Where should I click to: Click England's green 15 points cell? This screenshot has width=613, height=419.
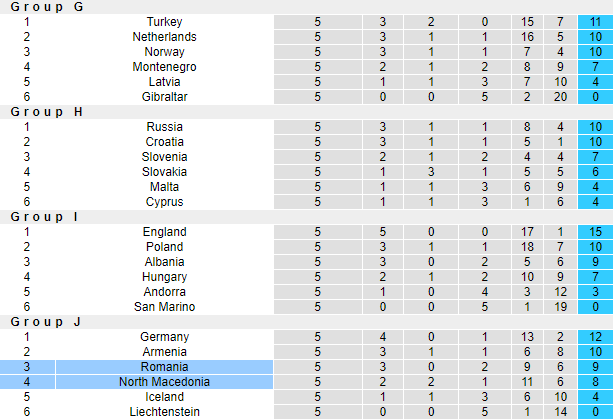[x=594, y=232]
